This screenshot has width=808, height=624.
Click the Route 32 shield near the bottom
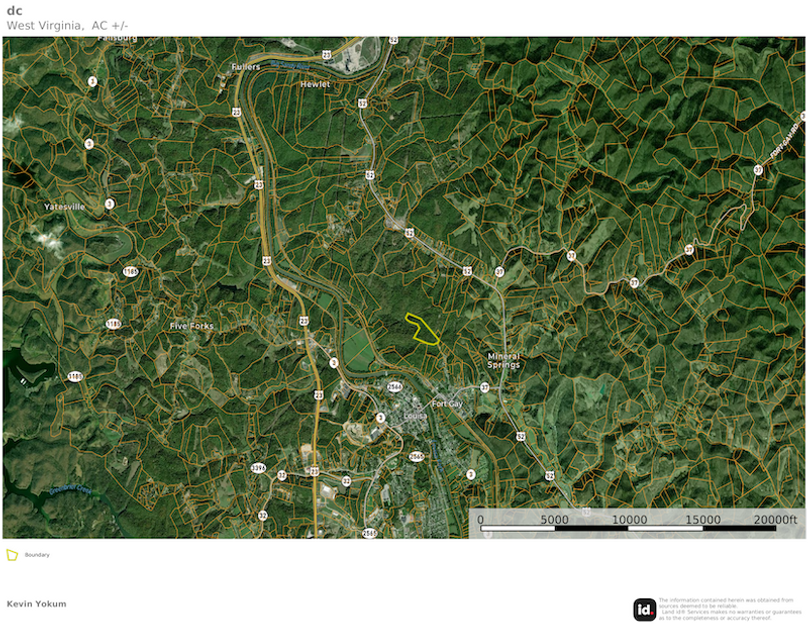(x=263, y=516)
